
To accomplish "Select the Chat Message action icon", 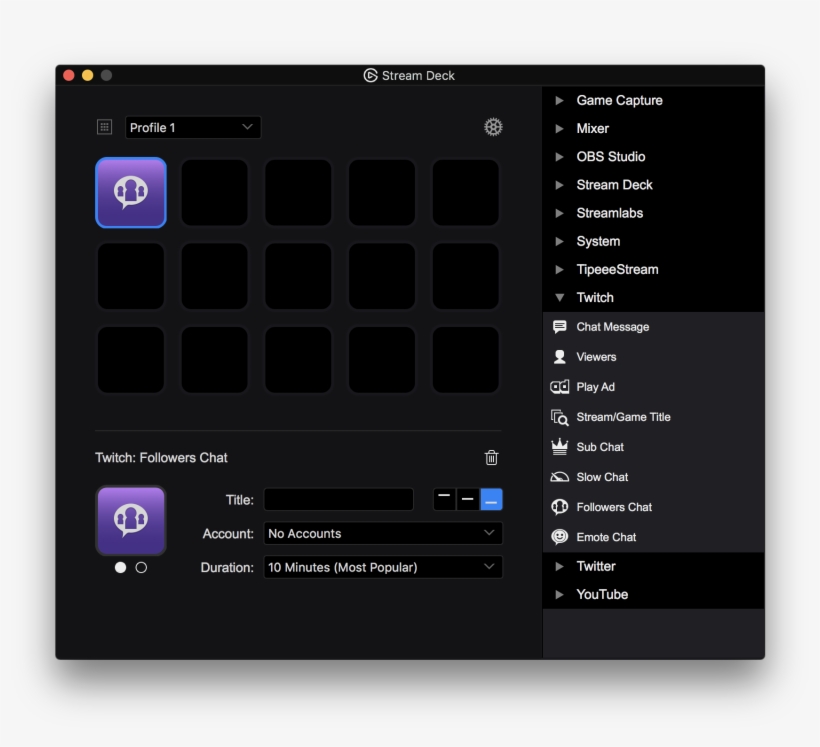I will [x=558, y=326].
